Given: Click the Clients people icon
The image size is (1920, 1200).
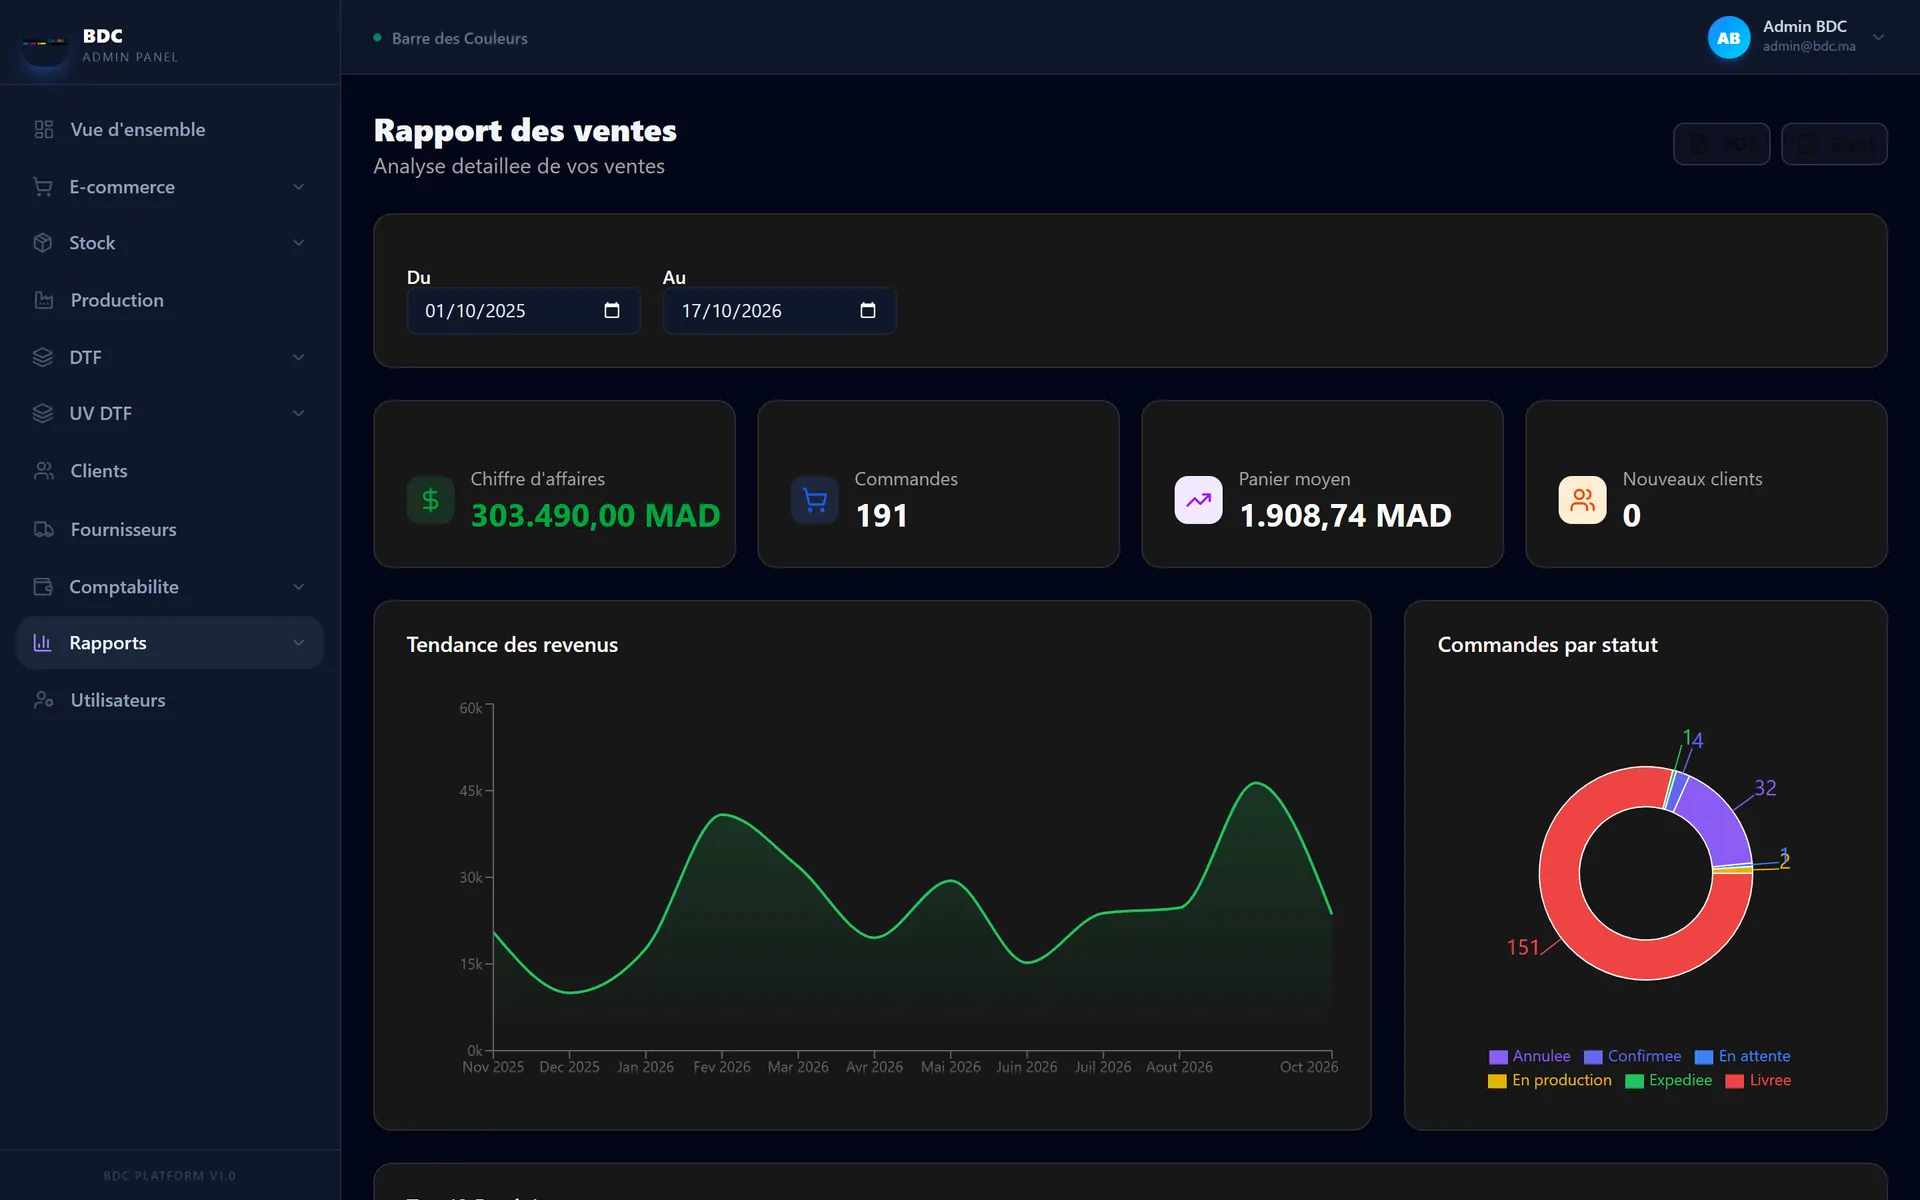Looking at the screenshot, I should (x=43, y=471).
